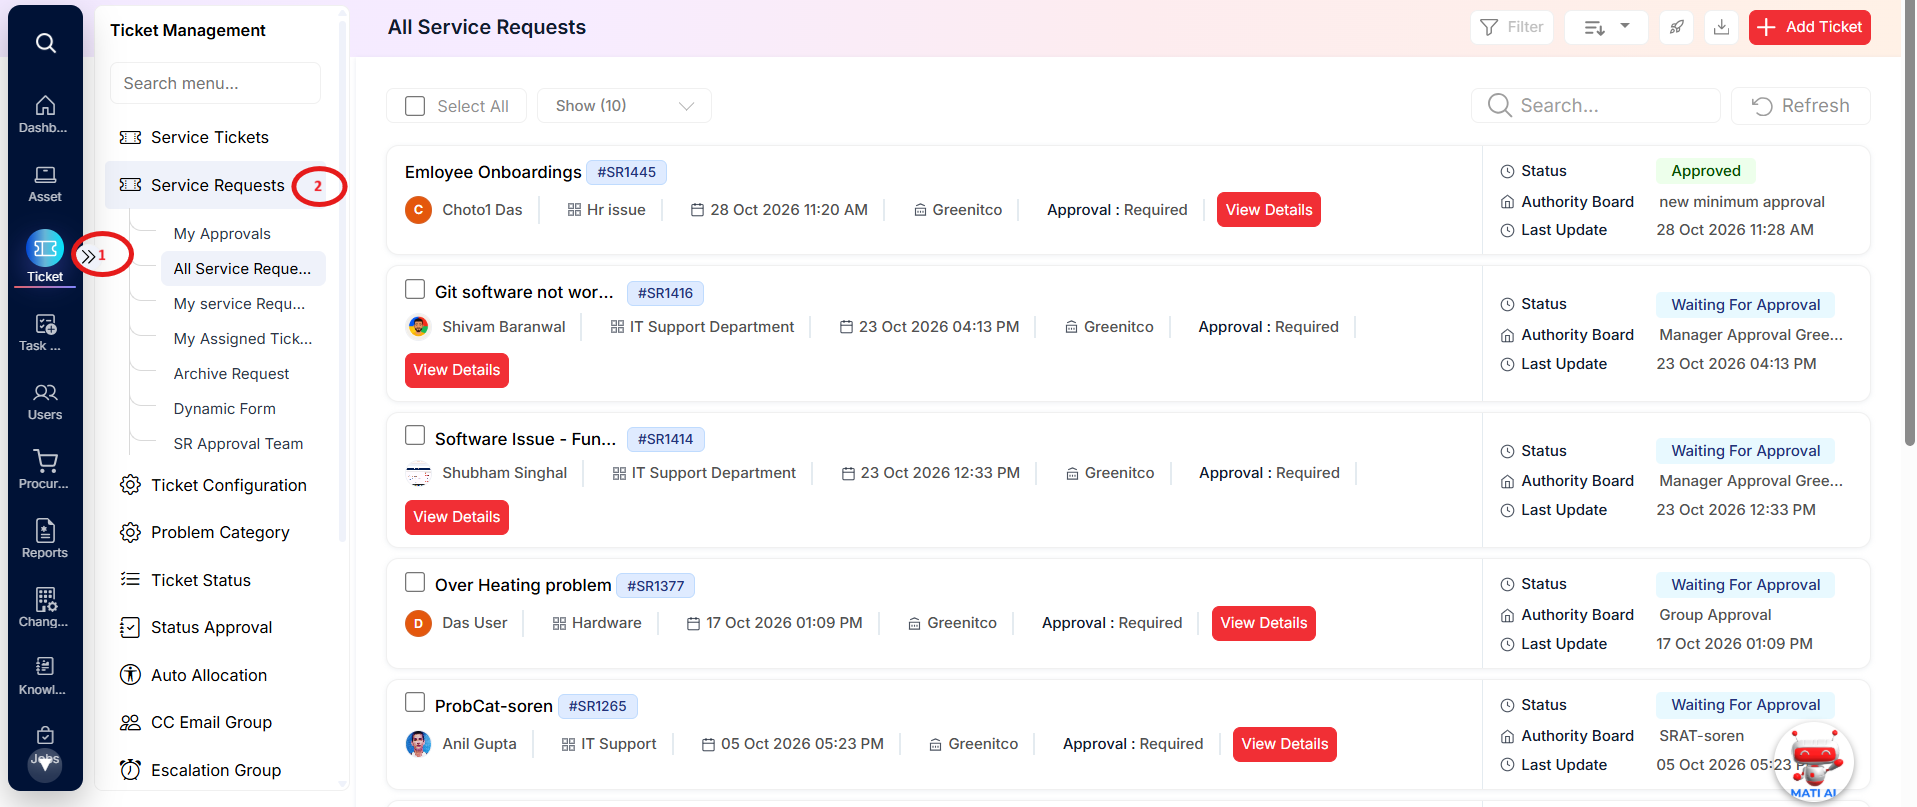Screen dimensions: 1917x807
Task: Click the Add Ticket button
Action: click(x=1809, y=27)
